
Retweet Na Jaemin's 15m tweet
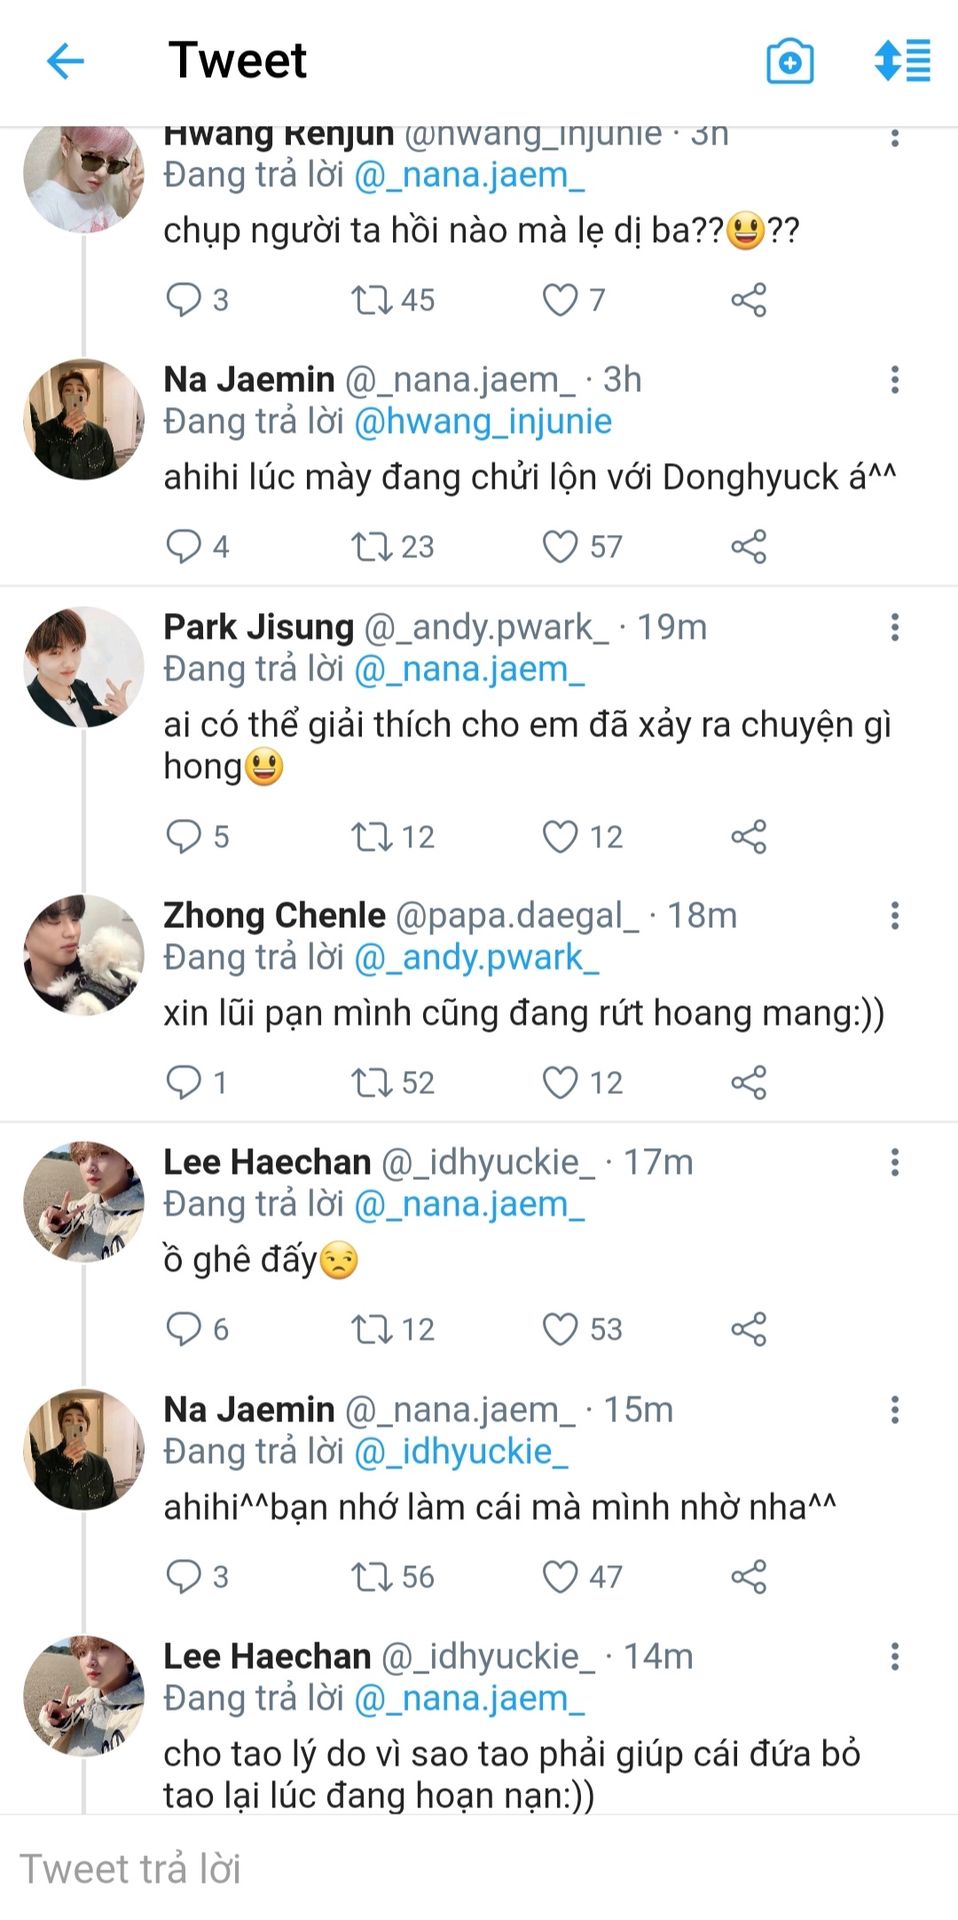[372, 1577]
